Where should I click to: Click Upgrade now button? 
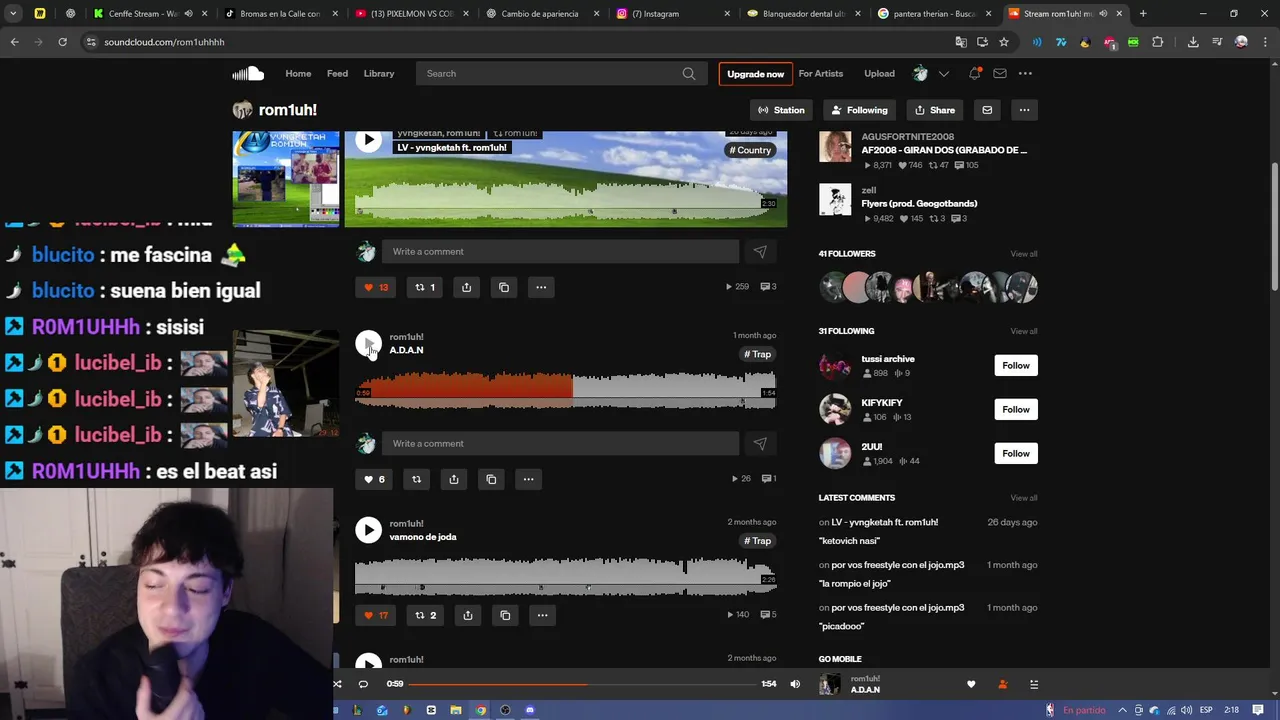pyautogui.click(x=755, y=74)
